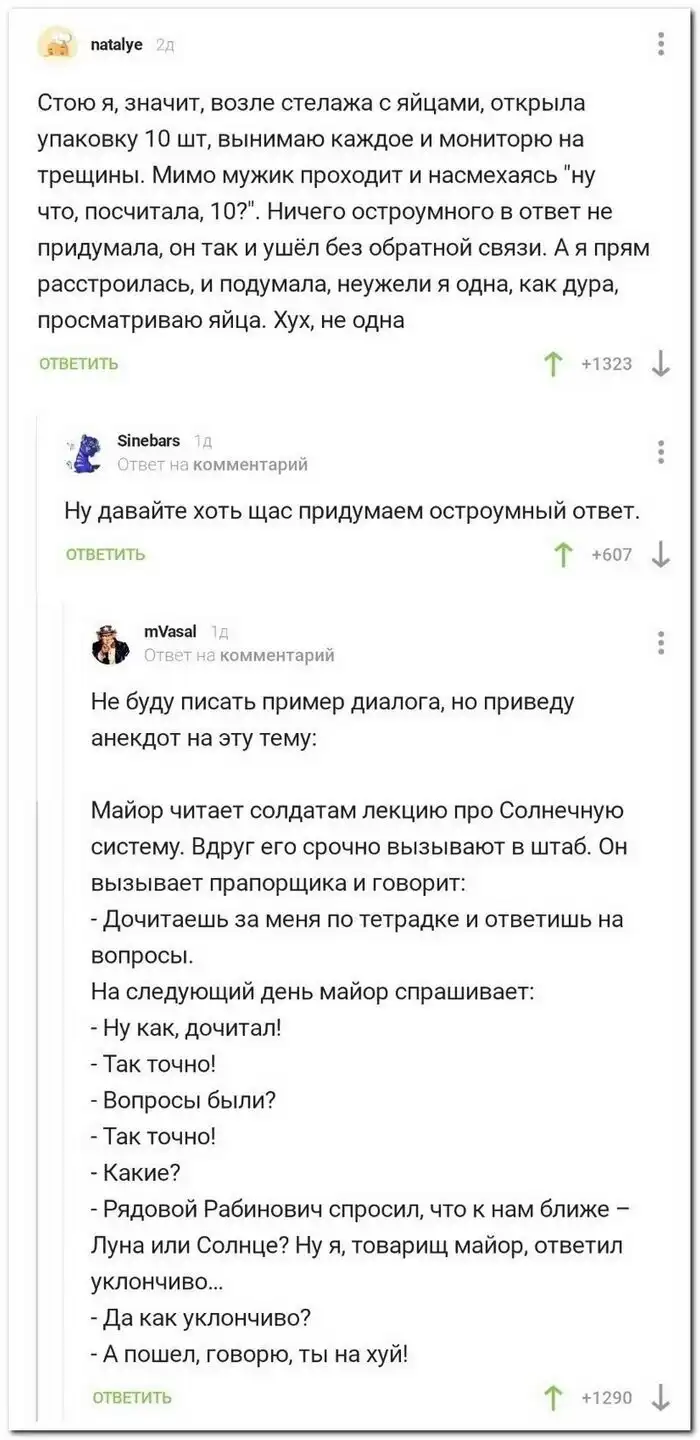Open mVasal's avatar image

pos(111,643)
